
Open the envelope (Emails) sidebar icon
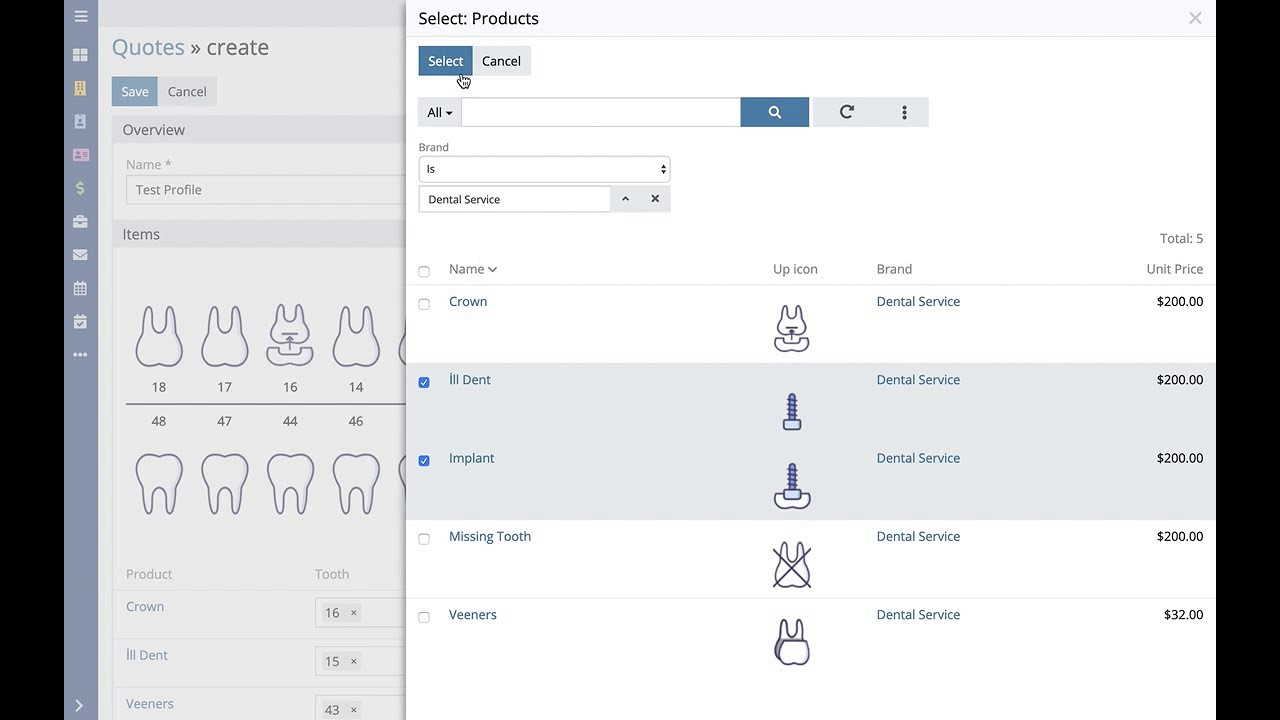click(x=81, y=255)
